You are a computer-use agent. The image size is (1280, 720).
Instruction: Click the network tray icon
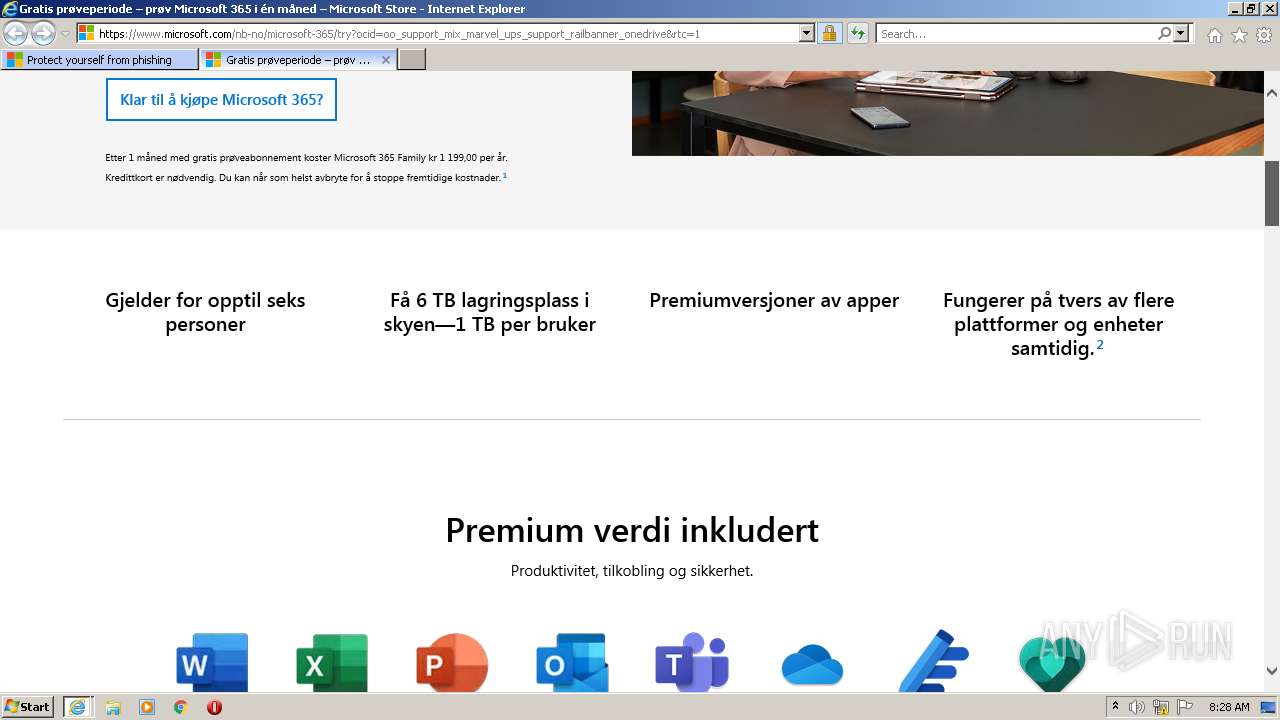(1161, 707)
